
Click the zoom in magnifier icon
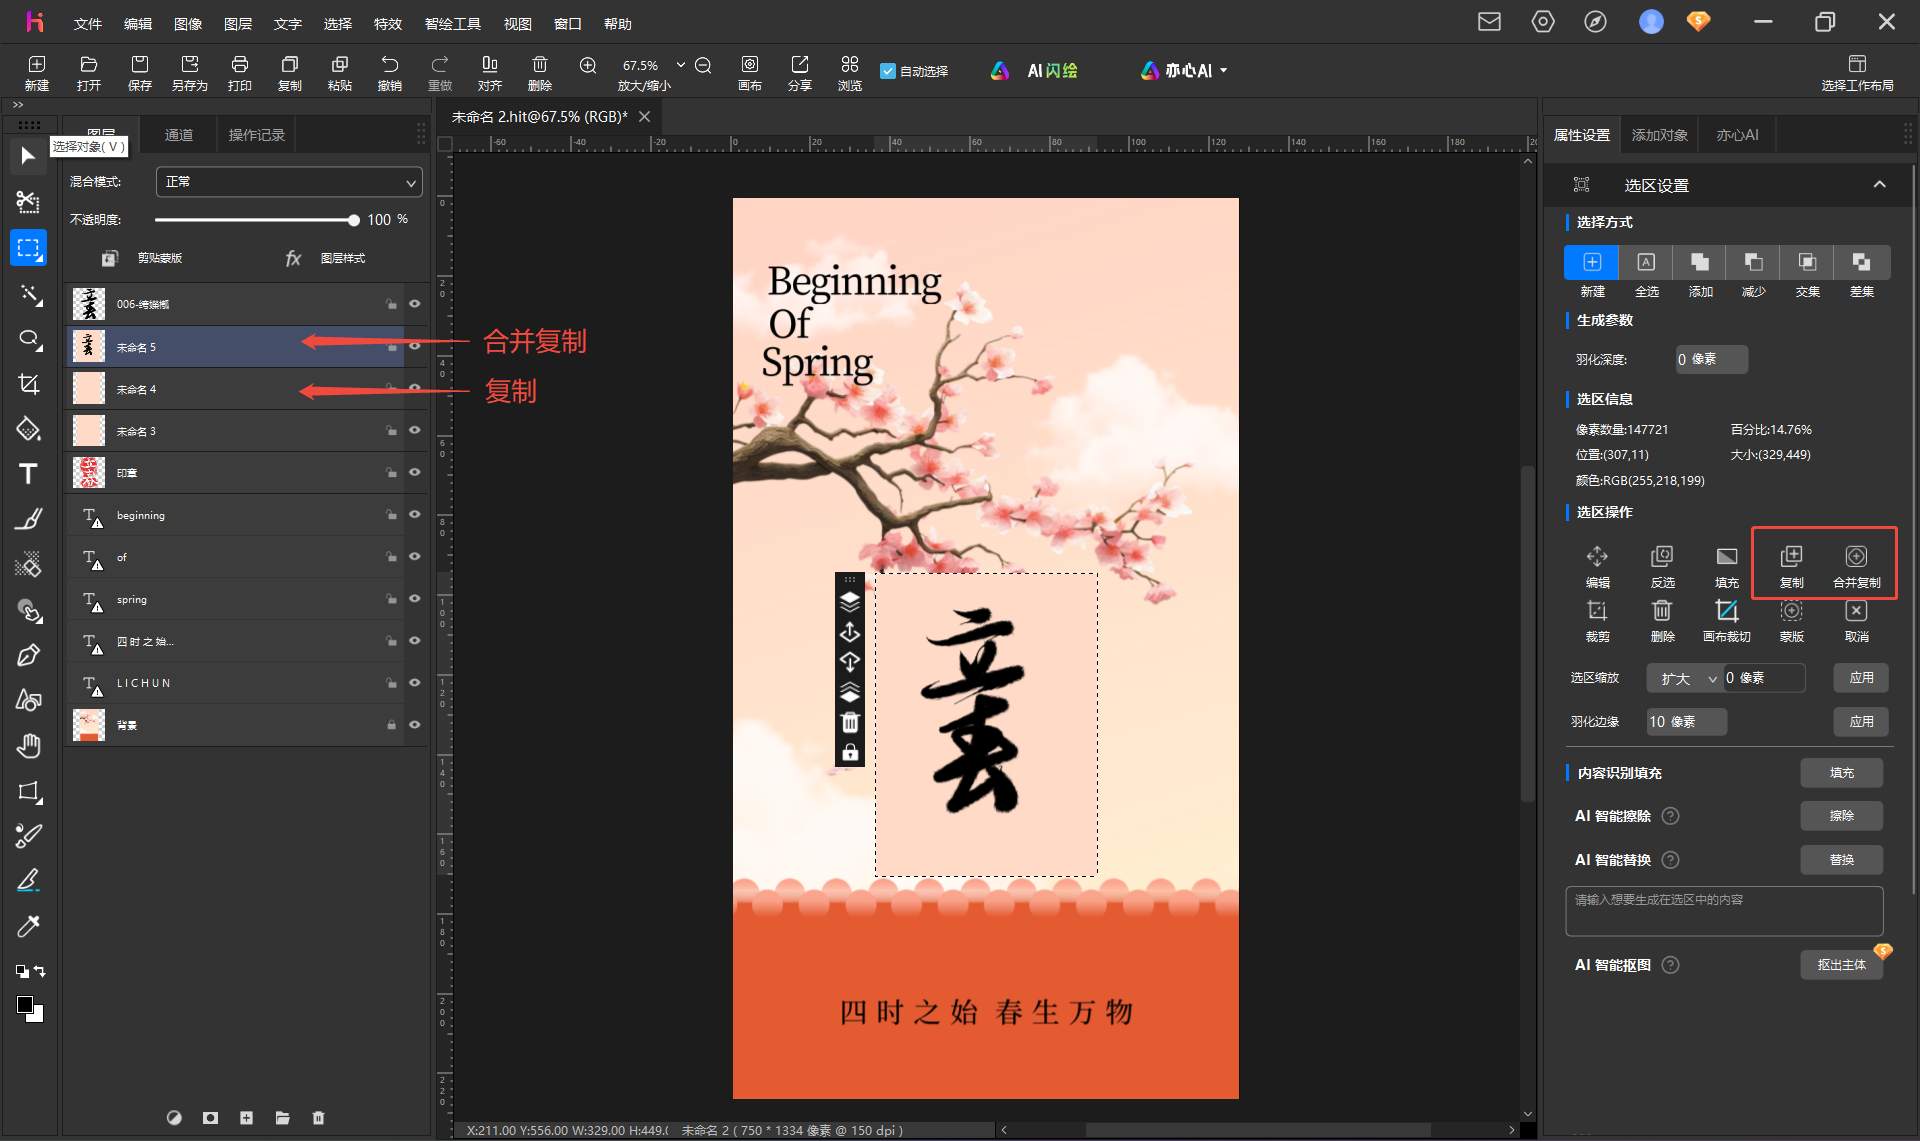[588, 65]
